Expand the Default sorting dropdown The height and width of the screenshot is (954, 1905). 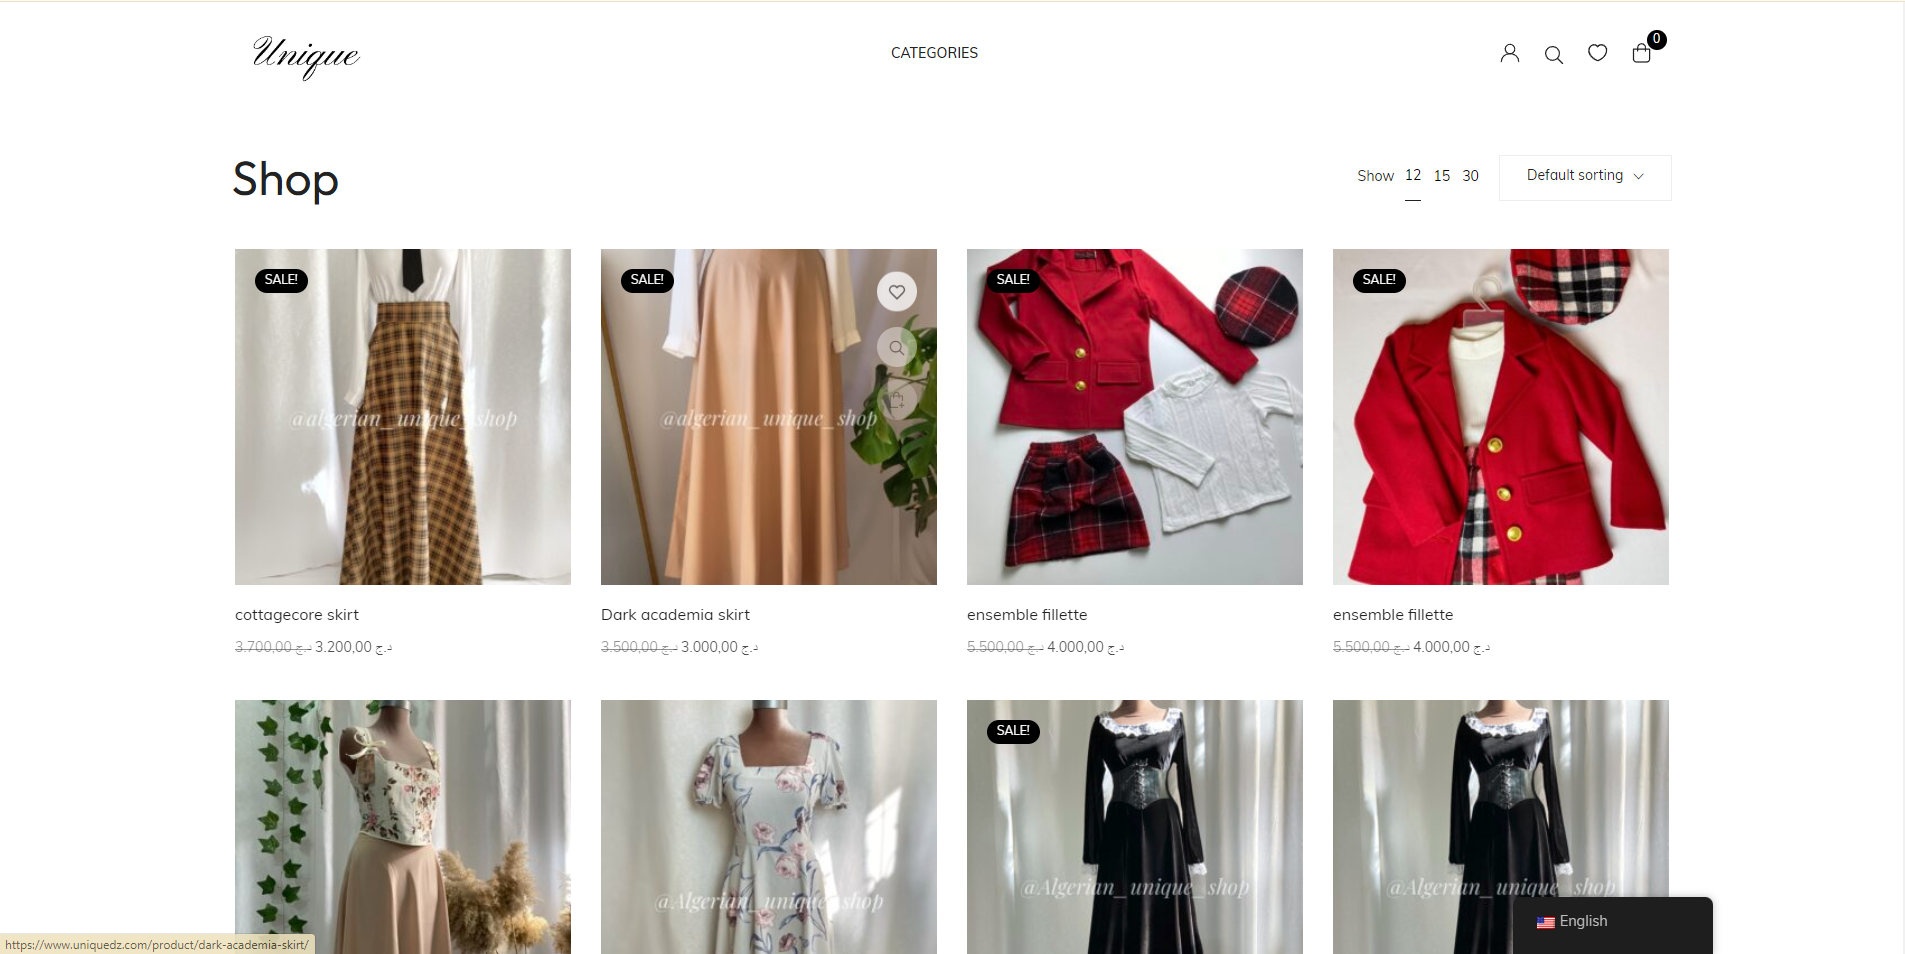1585,177
